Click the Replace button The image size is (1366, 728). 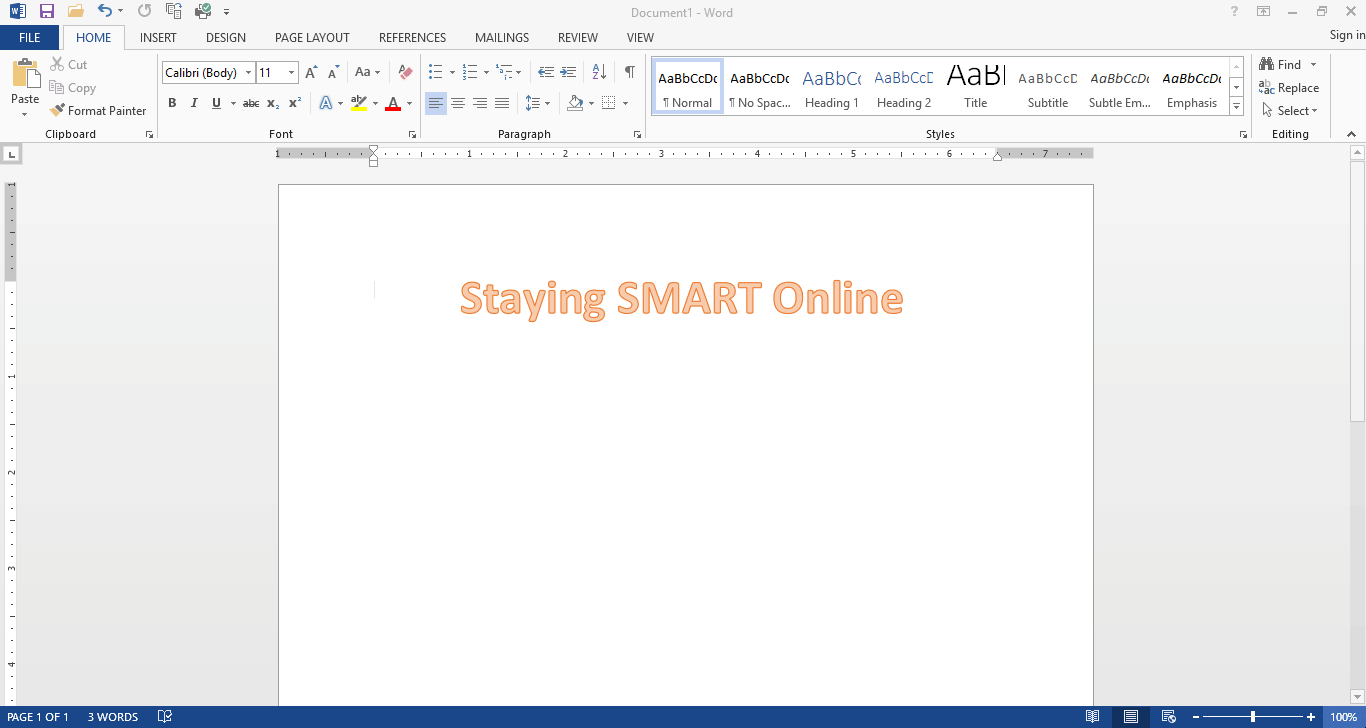point(1289,88)
